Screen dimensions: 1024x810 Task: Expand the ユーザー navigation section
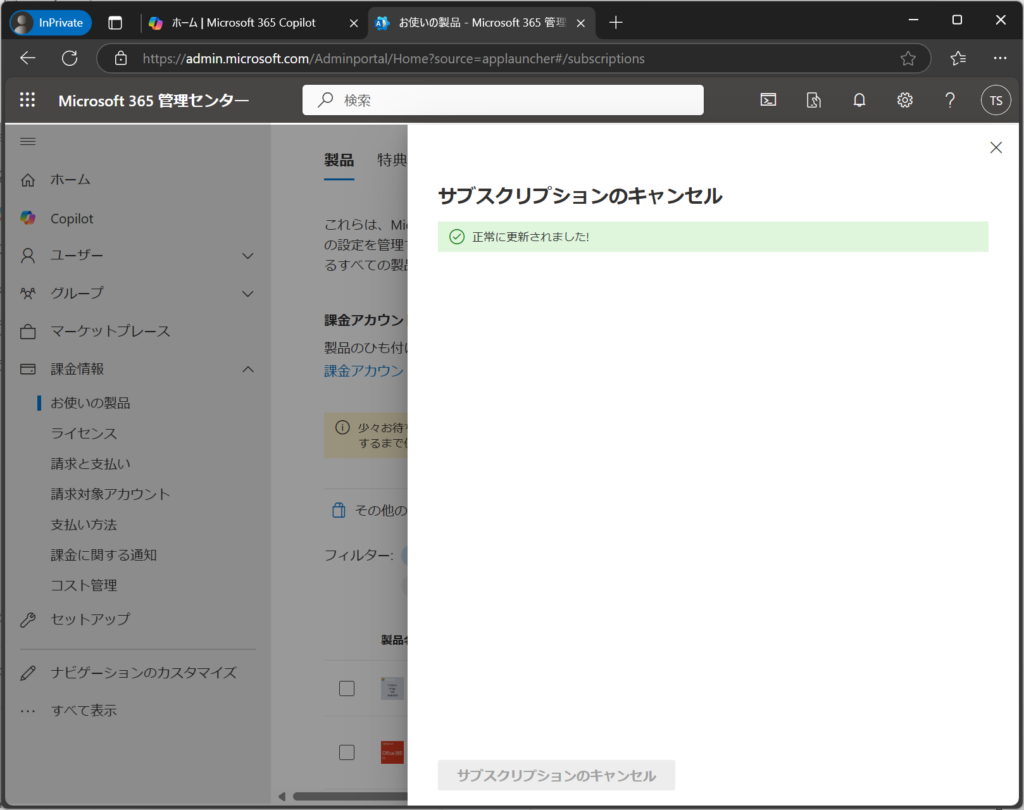click(248, 256)
